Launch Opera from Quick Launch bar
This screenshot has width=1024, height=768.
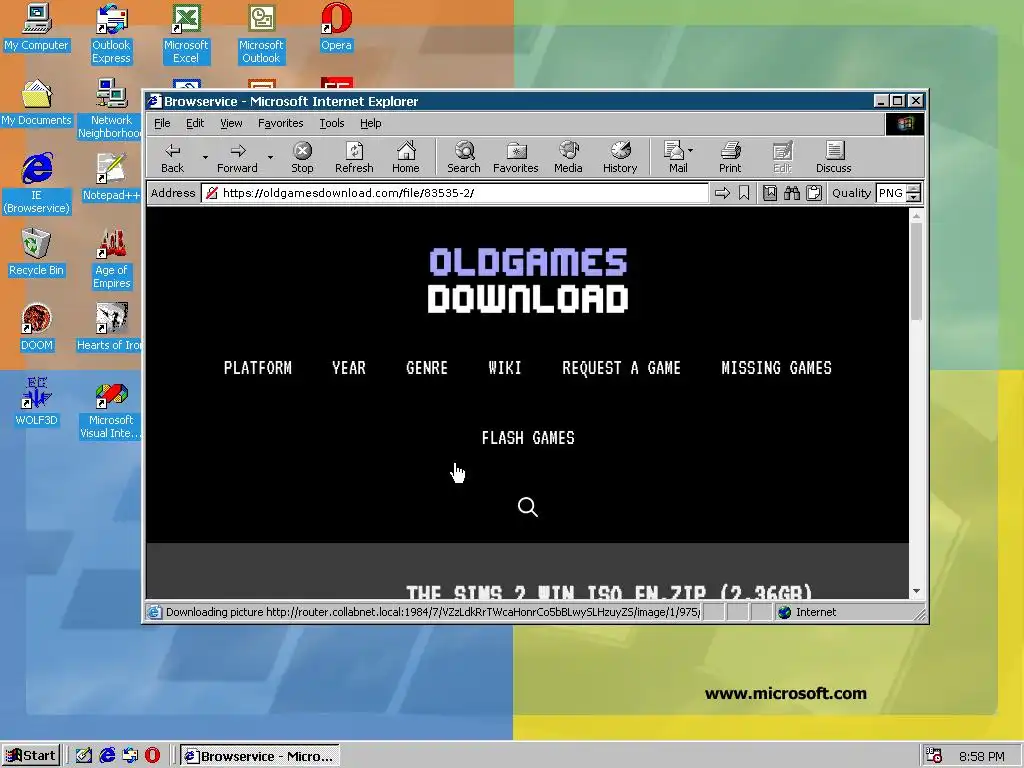152,756
